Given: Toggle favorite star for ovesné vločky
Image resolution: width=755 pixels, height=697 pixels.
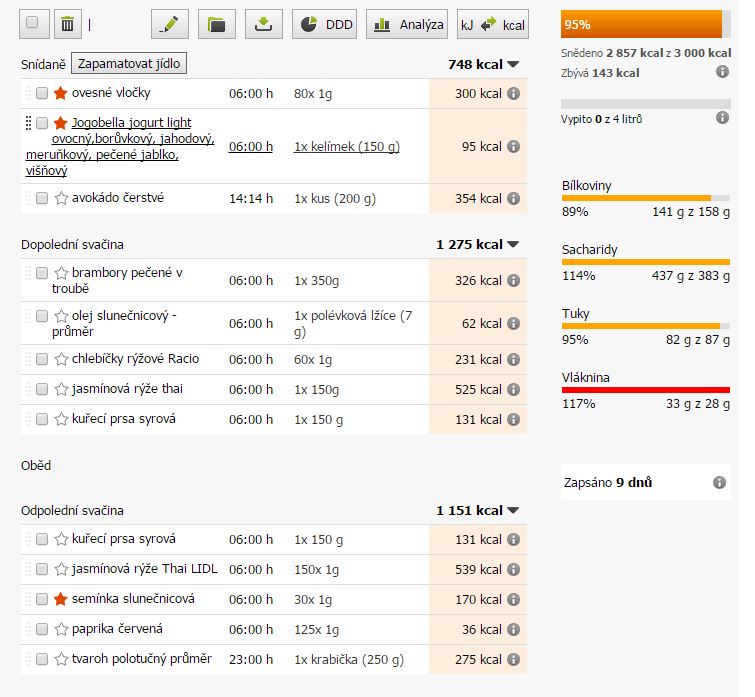Looking at the screenshot, I should 60,92.
